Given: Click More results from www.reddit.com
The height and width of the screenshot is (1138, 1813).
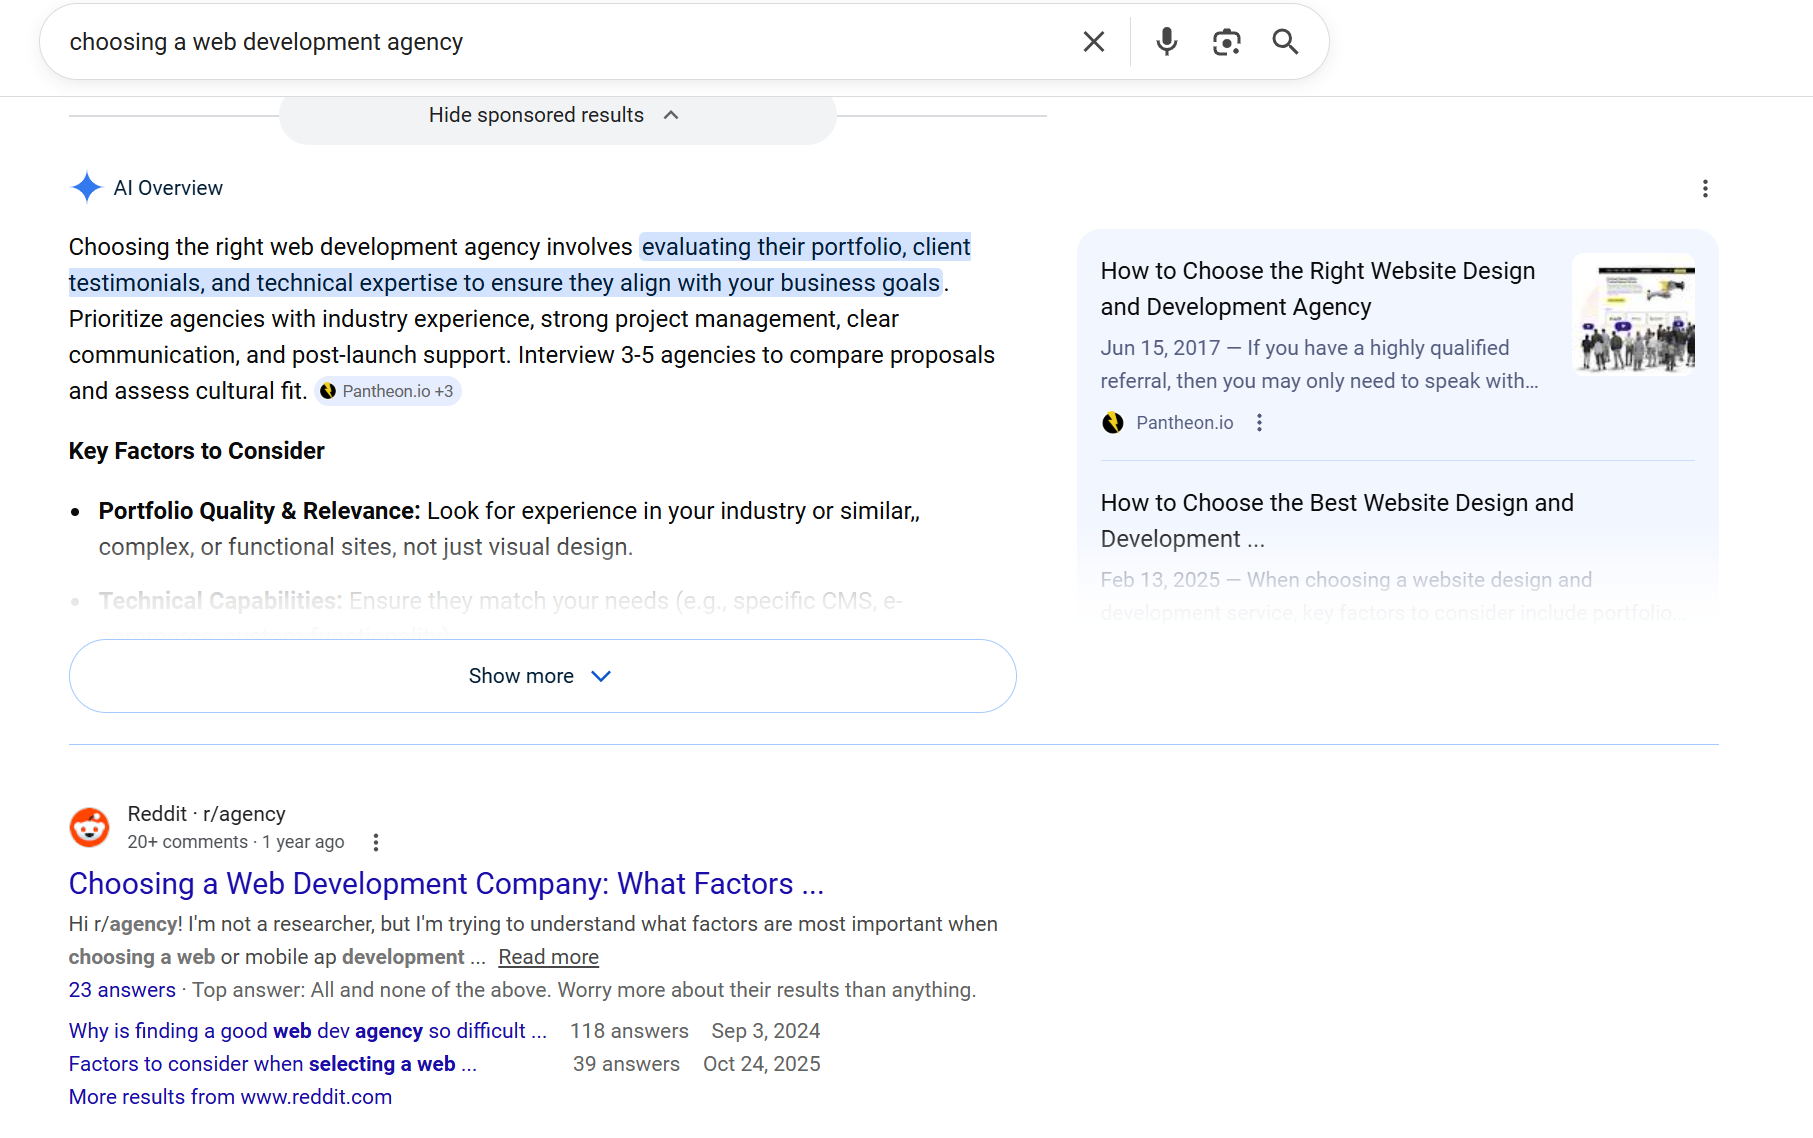Looking at the screenshot, I should tap(230, 1097).
